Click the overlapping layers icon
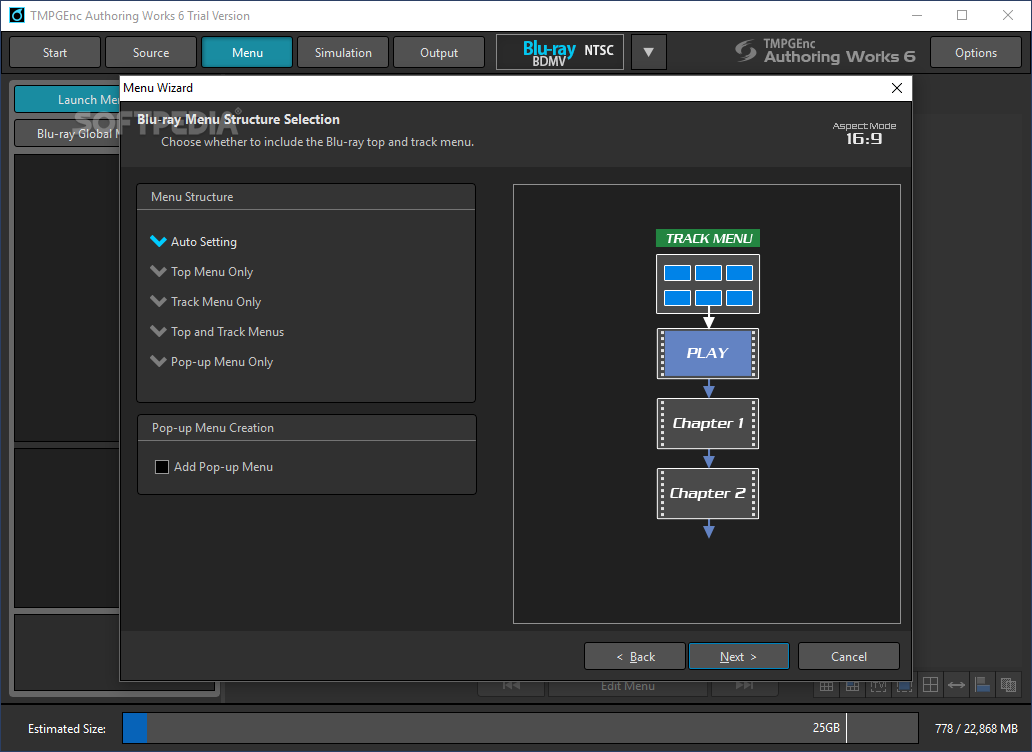This screenshot has width=1032, height=752. 1008,685
